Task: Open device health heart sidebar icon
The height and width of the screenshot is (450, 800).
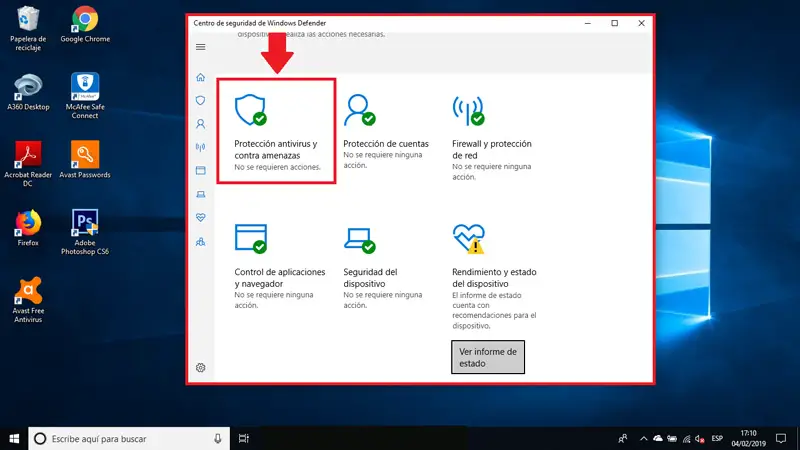Action: point(201,218)
